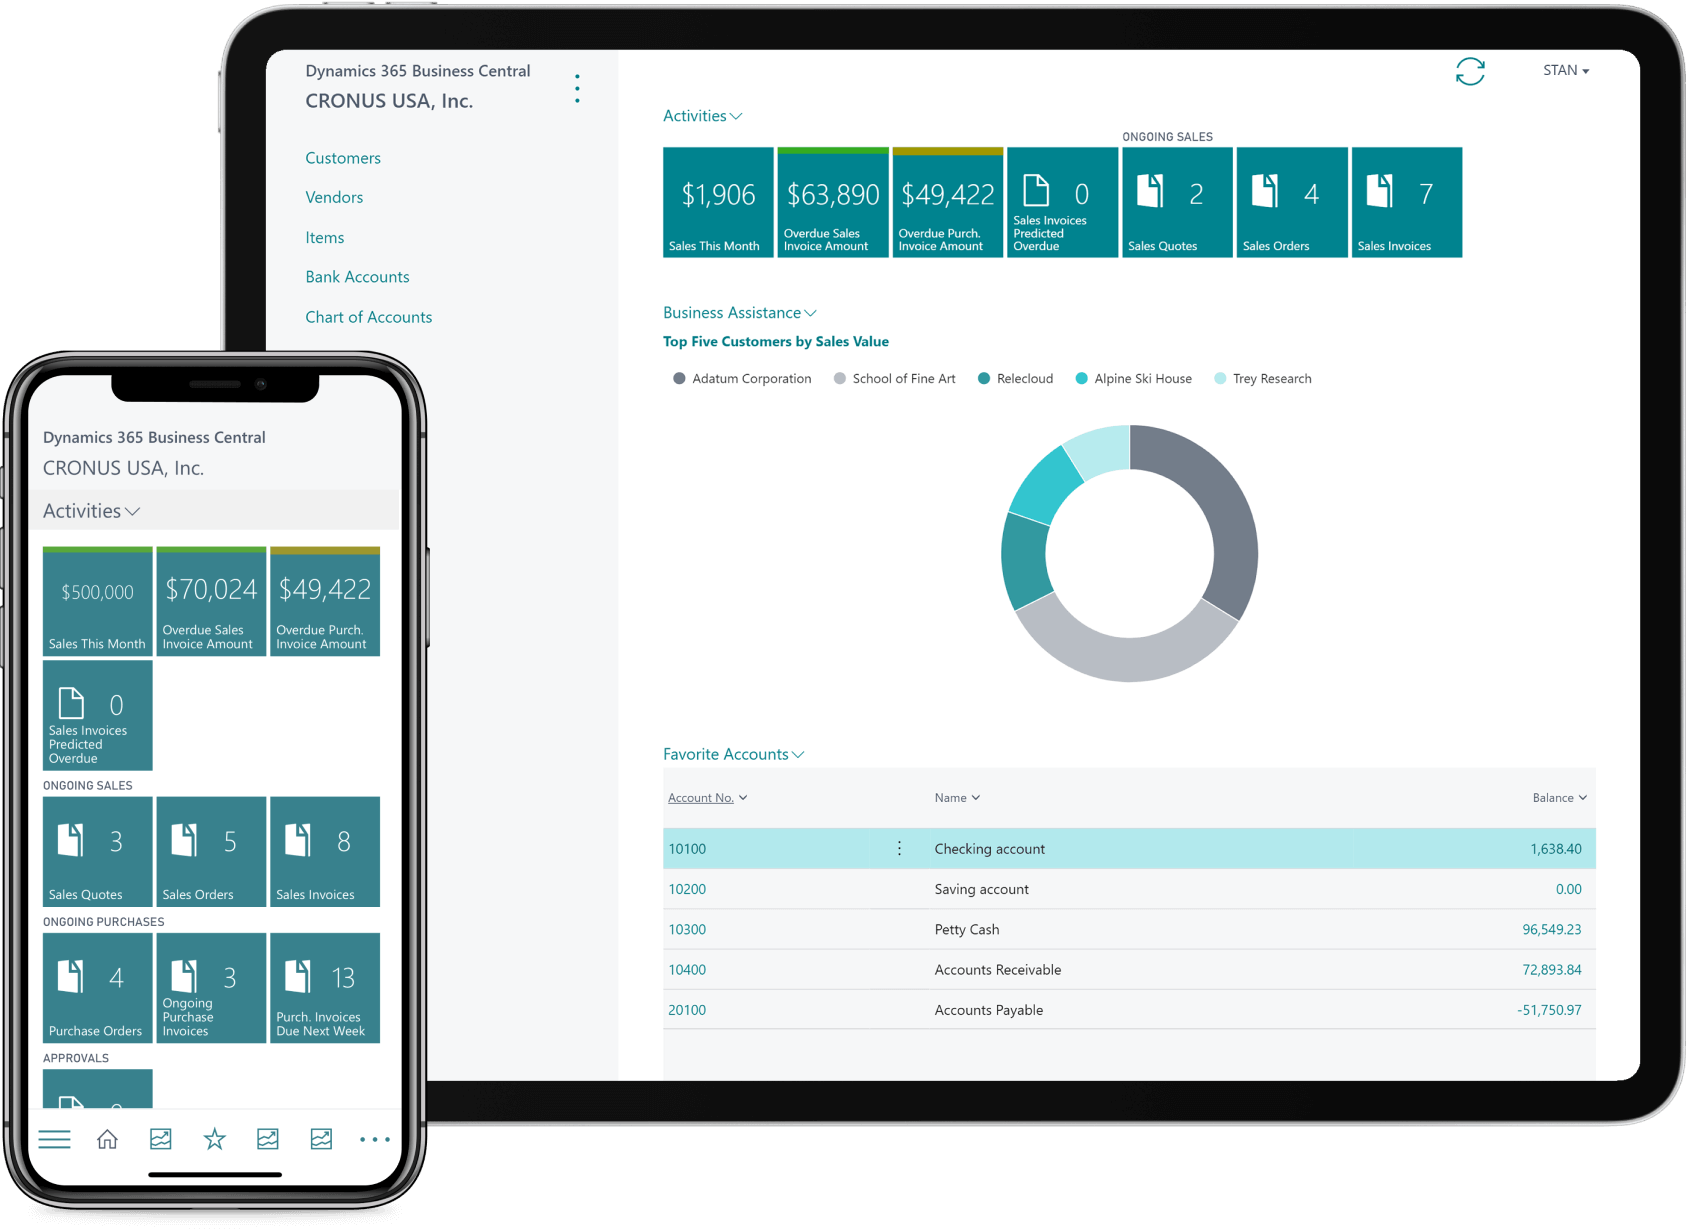Open $49,422 Overdue Purch. Invoice tile on phone
The width and height of the screenshot is (1686, 1230).
[325, 601]
